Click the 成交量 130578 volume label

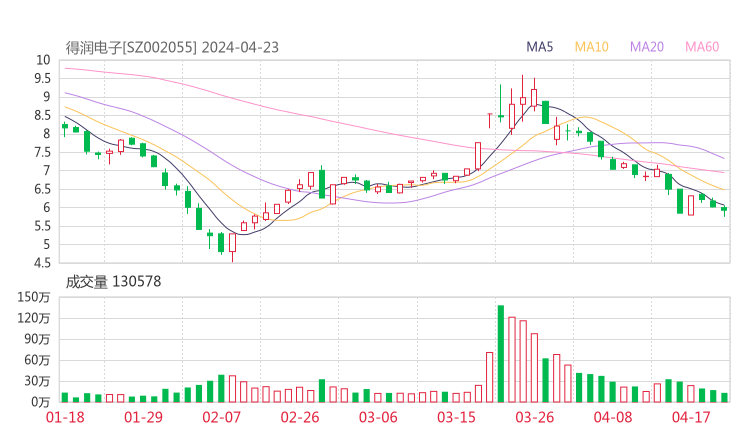113,282
